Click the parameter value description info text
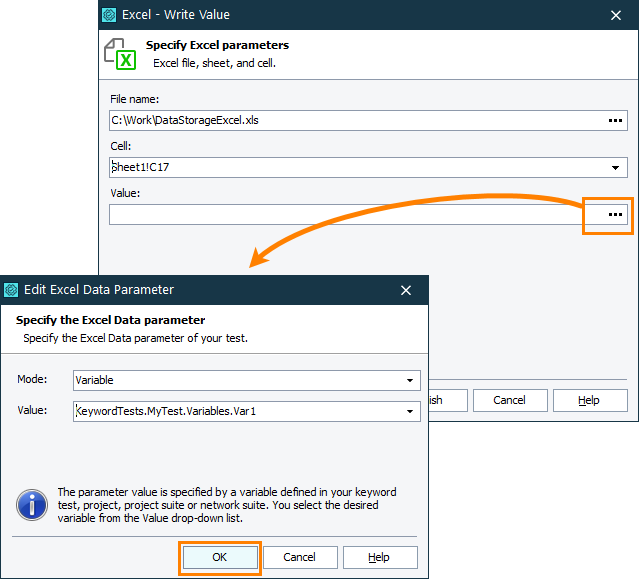 [x=227, y=505]
